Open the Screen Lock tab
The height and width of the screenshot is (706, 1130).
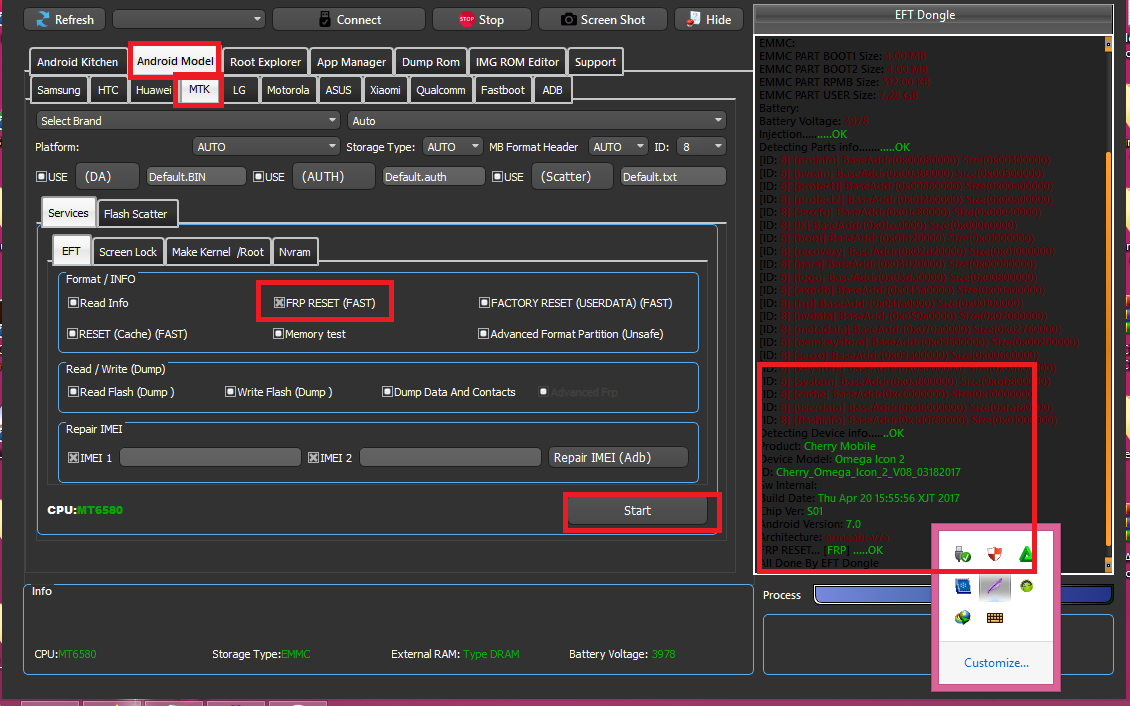tap(128, 251)
